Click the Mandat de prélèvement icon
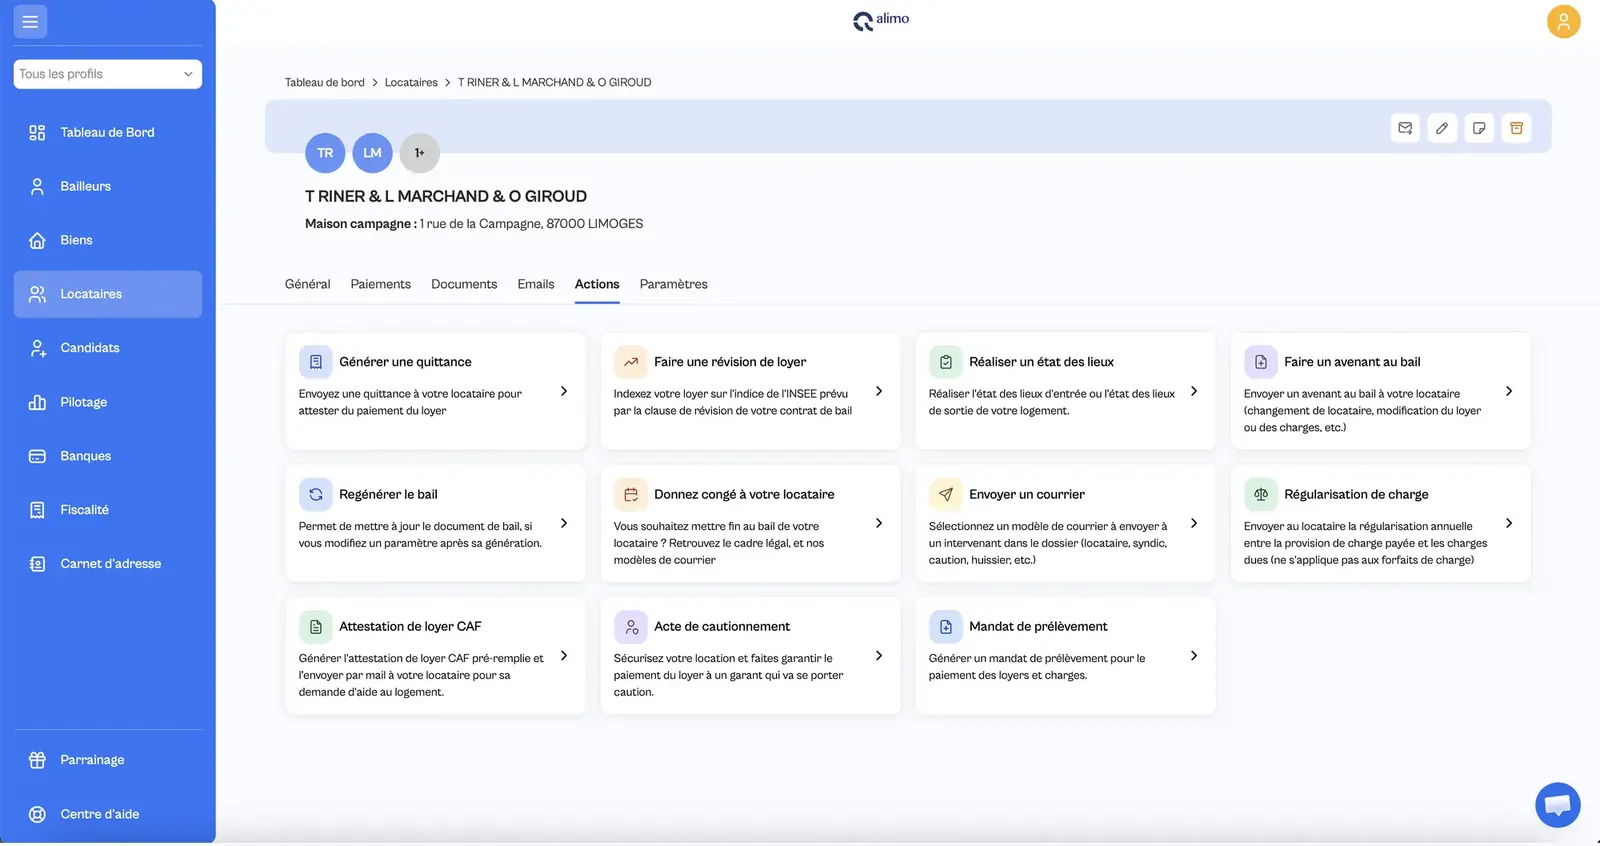 click(945, 627)
